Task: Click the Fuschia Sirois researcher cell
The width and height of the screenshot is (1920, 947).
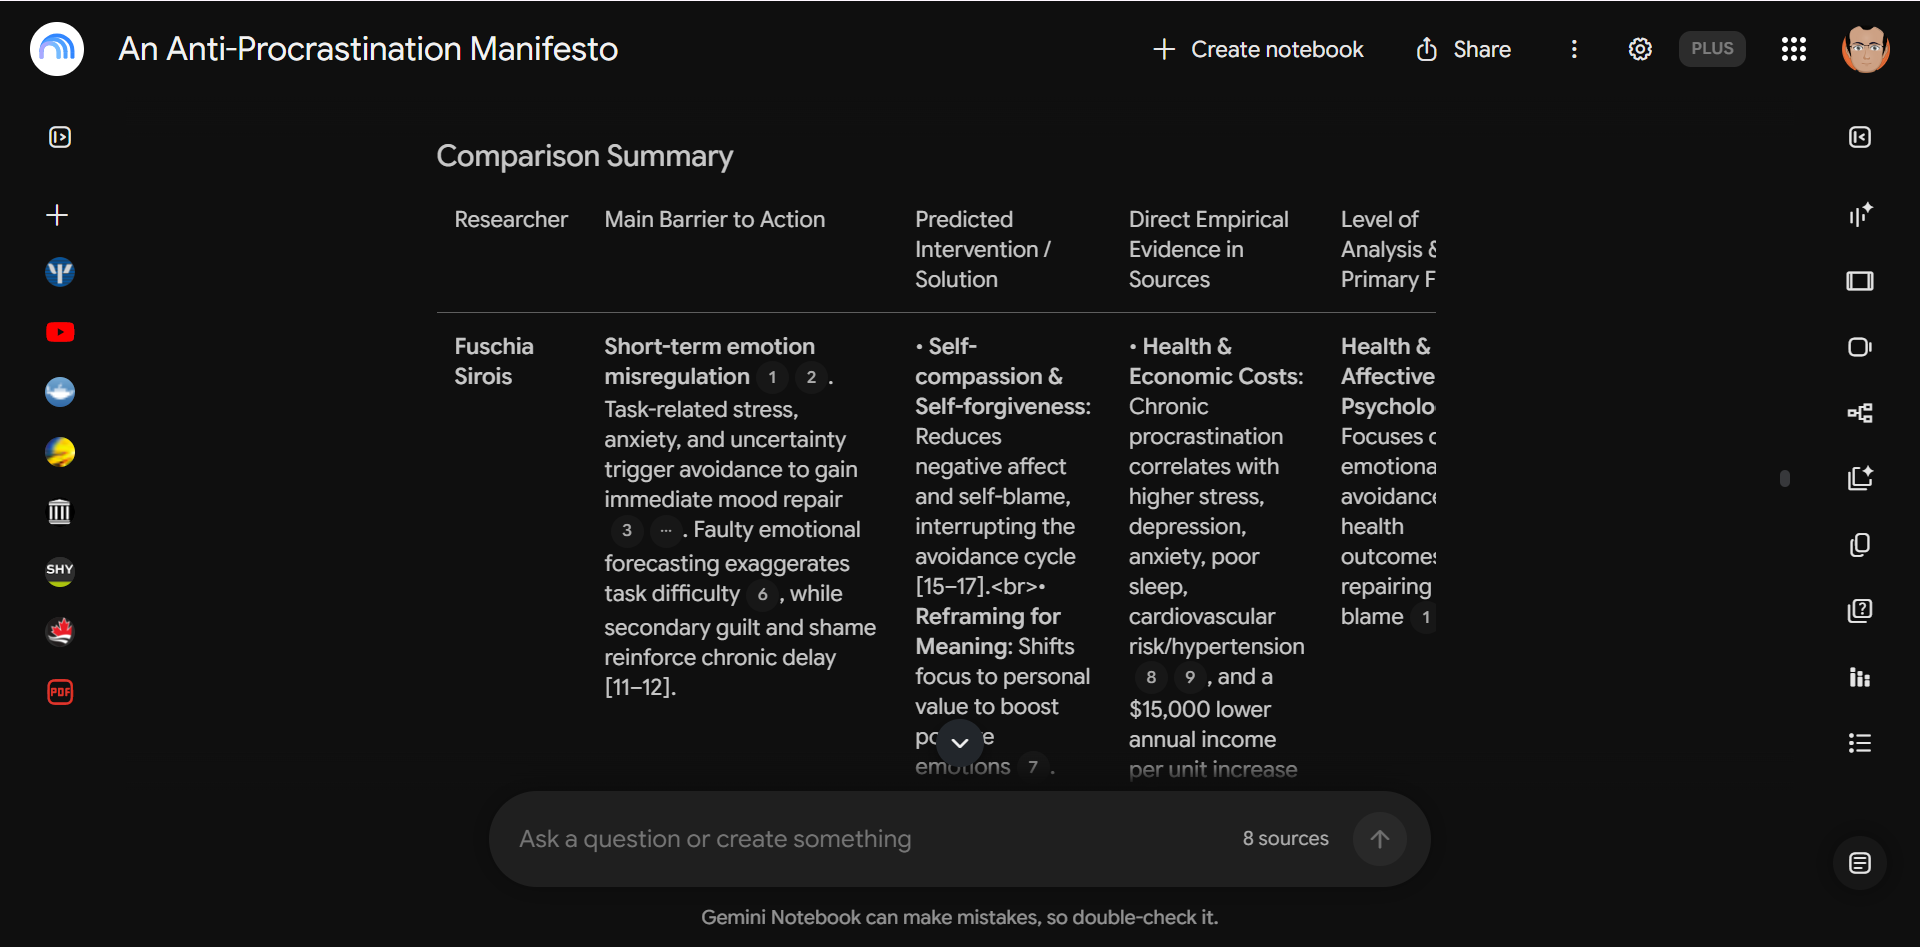Action: pyautogui.click(x=494, y=361)
